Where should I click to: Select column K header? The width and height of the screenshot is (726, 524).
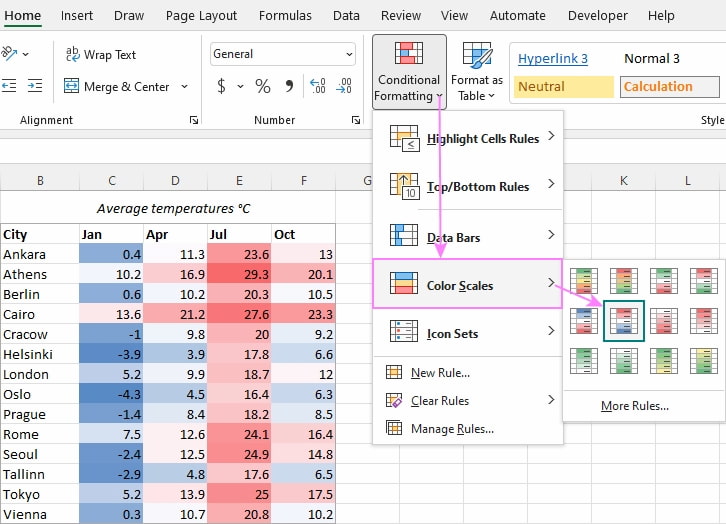point(624,181)
